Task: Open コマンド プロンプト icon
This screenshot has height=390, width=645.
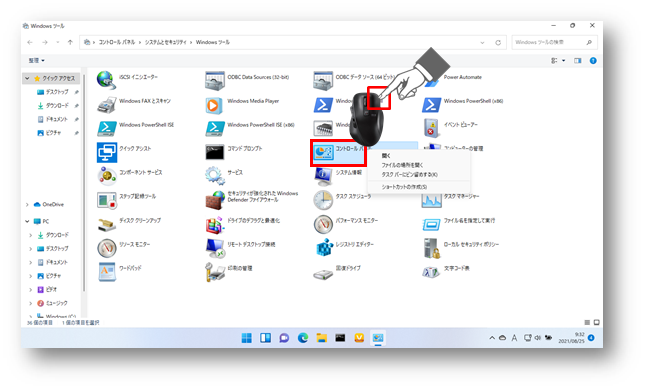Action: (x=215, y=152)
